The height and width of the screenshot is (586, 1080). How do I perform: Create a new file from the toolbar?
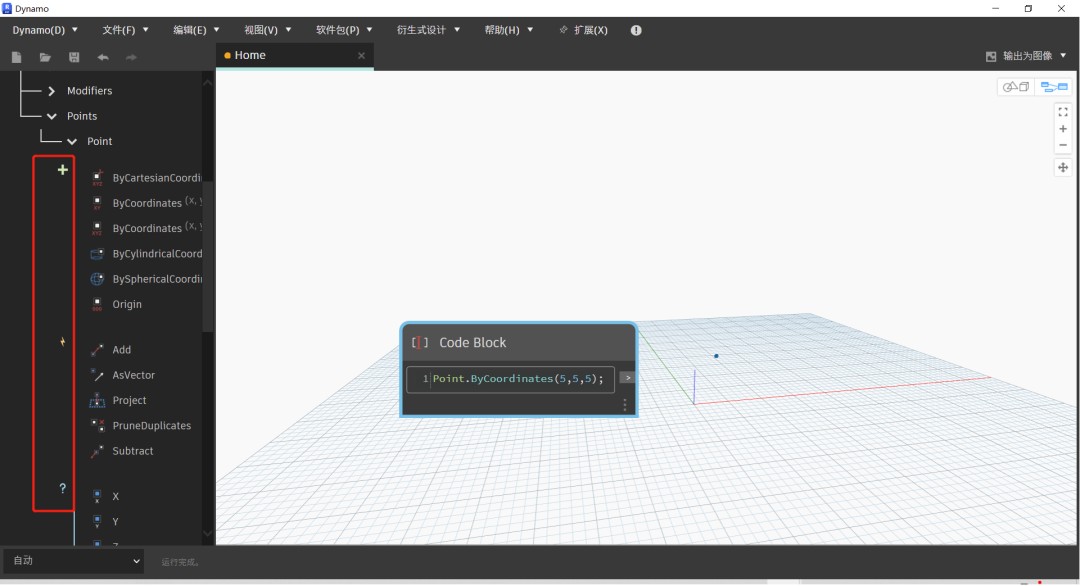coord(17,57)
